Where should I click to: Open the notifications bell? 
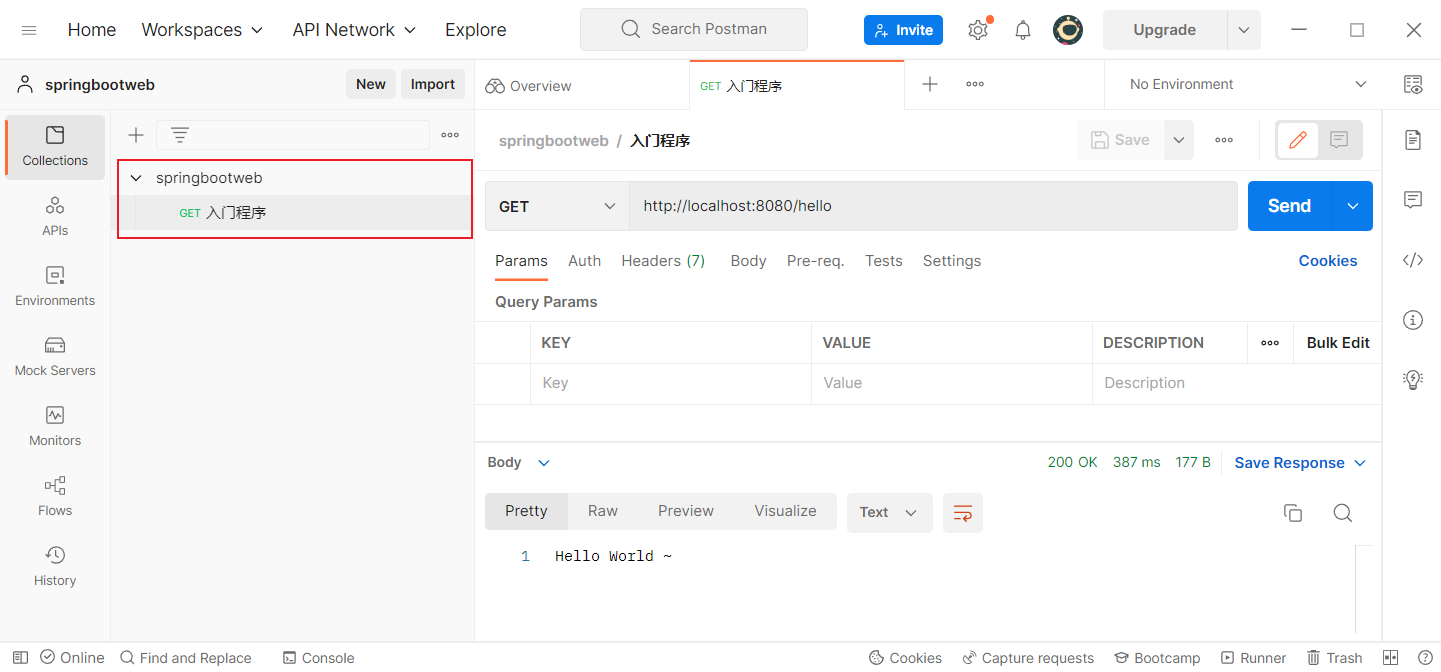tap(1022, 30)
